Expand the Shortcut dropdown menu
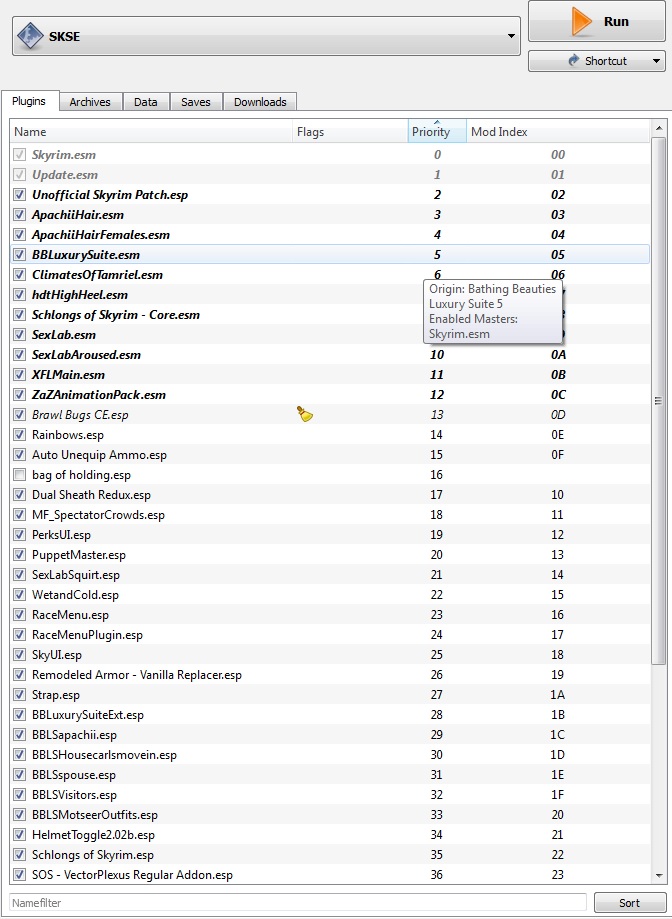This screenshot has width=672, height=919. click(x=656, y=61)
